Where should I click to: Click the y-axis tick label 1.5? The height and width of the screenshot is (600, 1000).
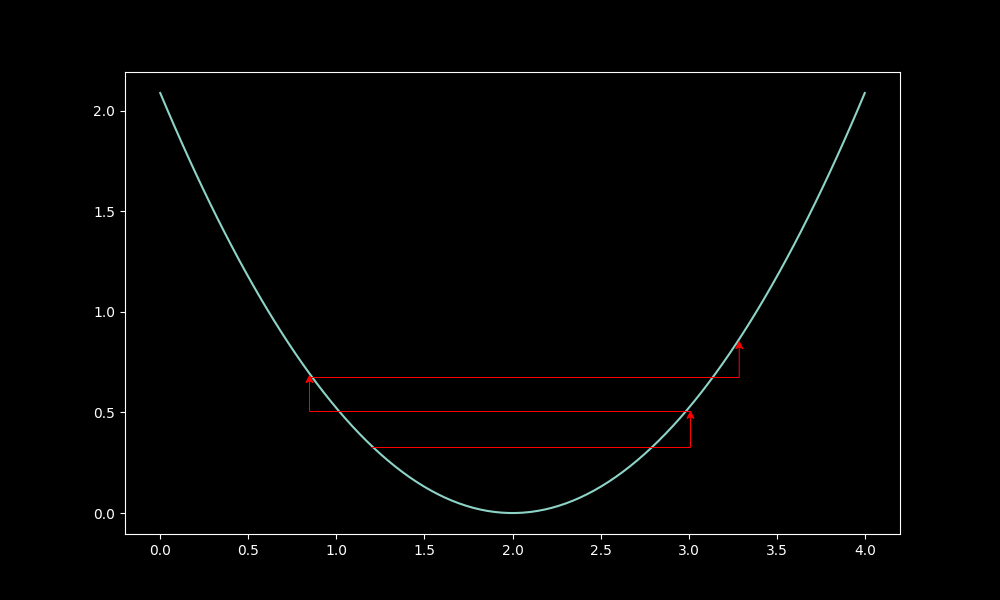pos(103,212)
